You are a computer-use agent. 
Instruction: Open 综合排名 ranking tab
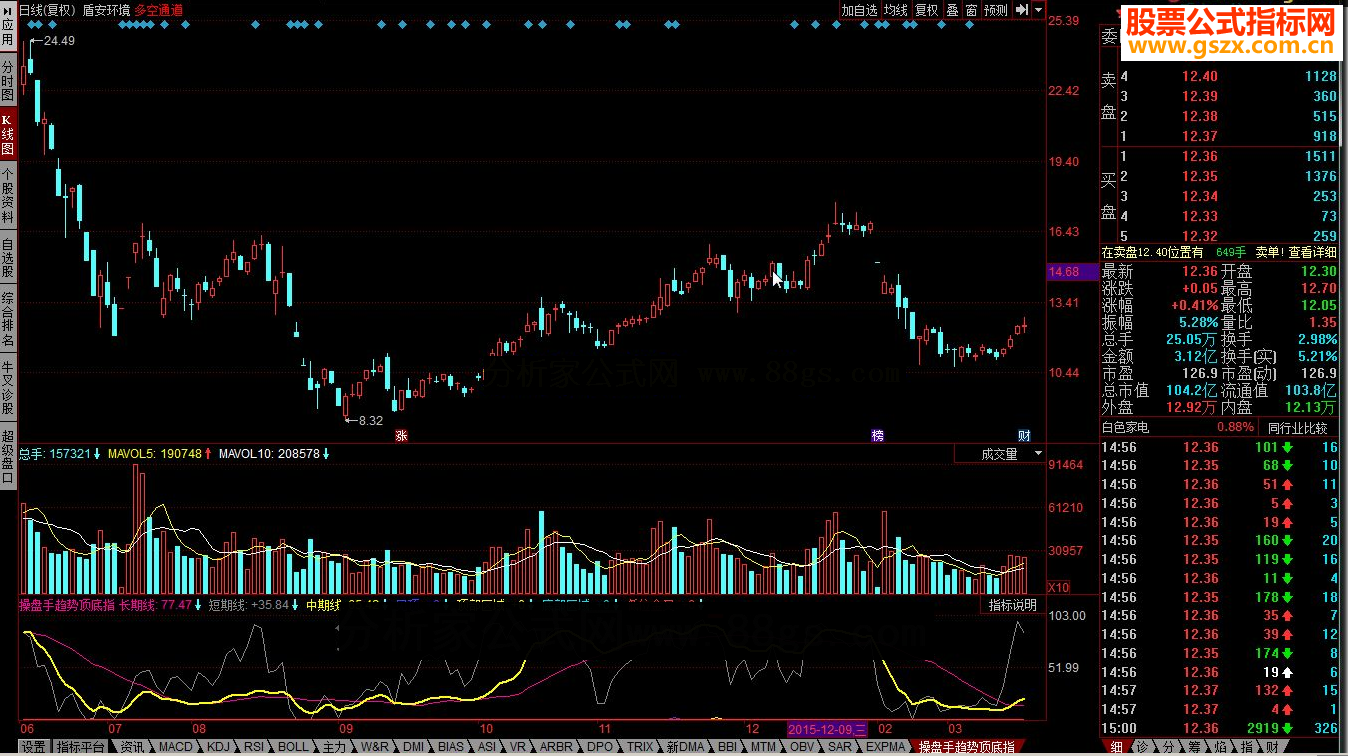(x=8, y=319)
